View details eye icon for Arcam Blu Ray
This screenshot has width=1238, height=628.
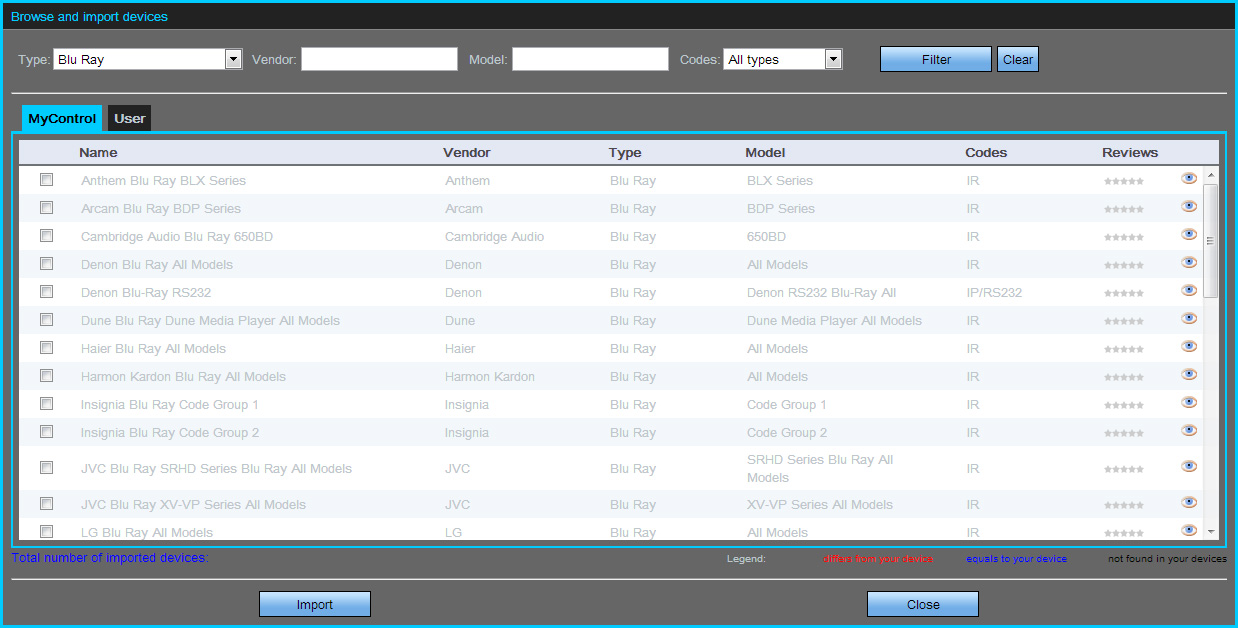point(1189,206)
